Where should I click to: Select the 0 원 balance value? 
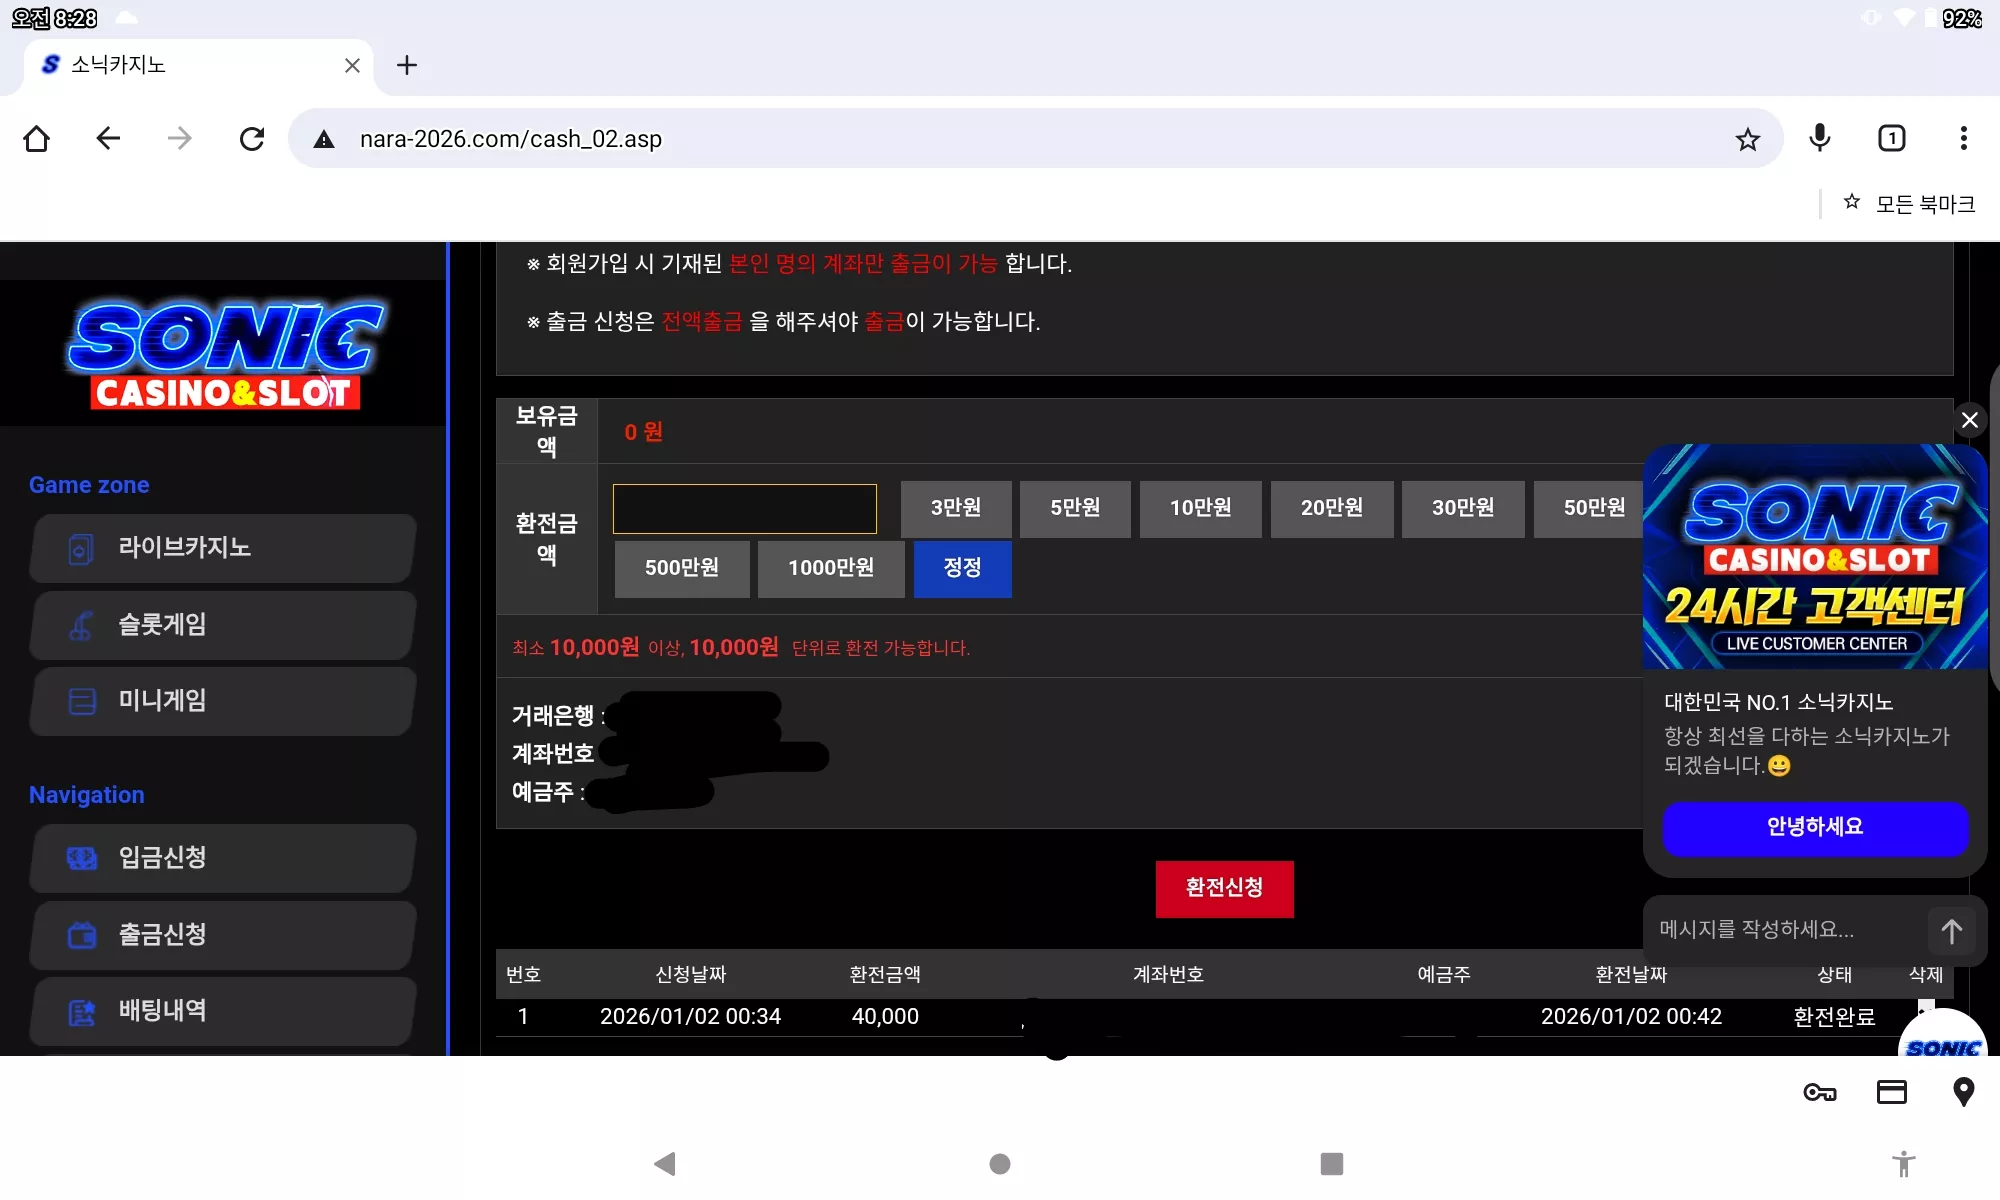(x=644, y=432)
